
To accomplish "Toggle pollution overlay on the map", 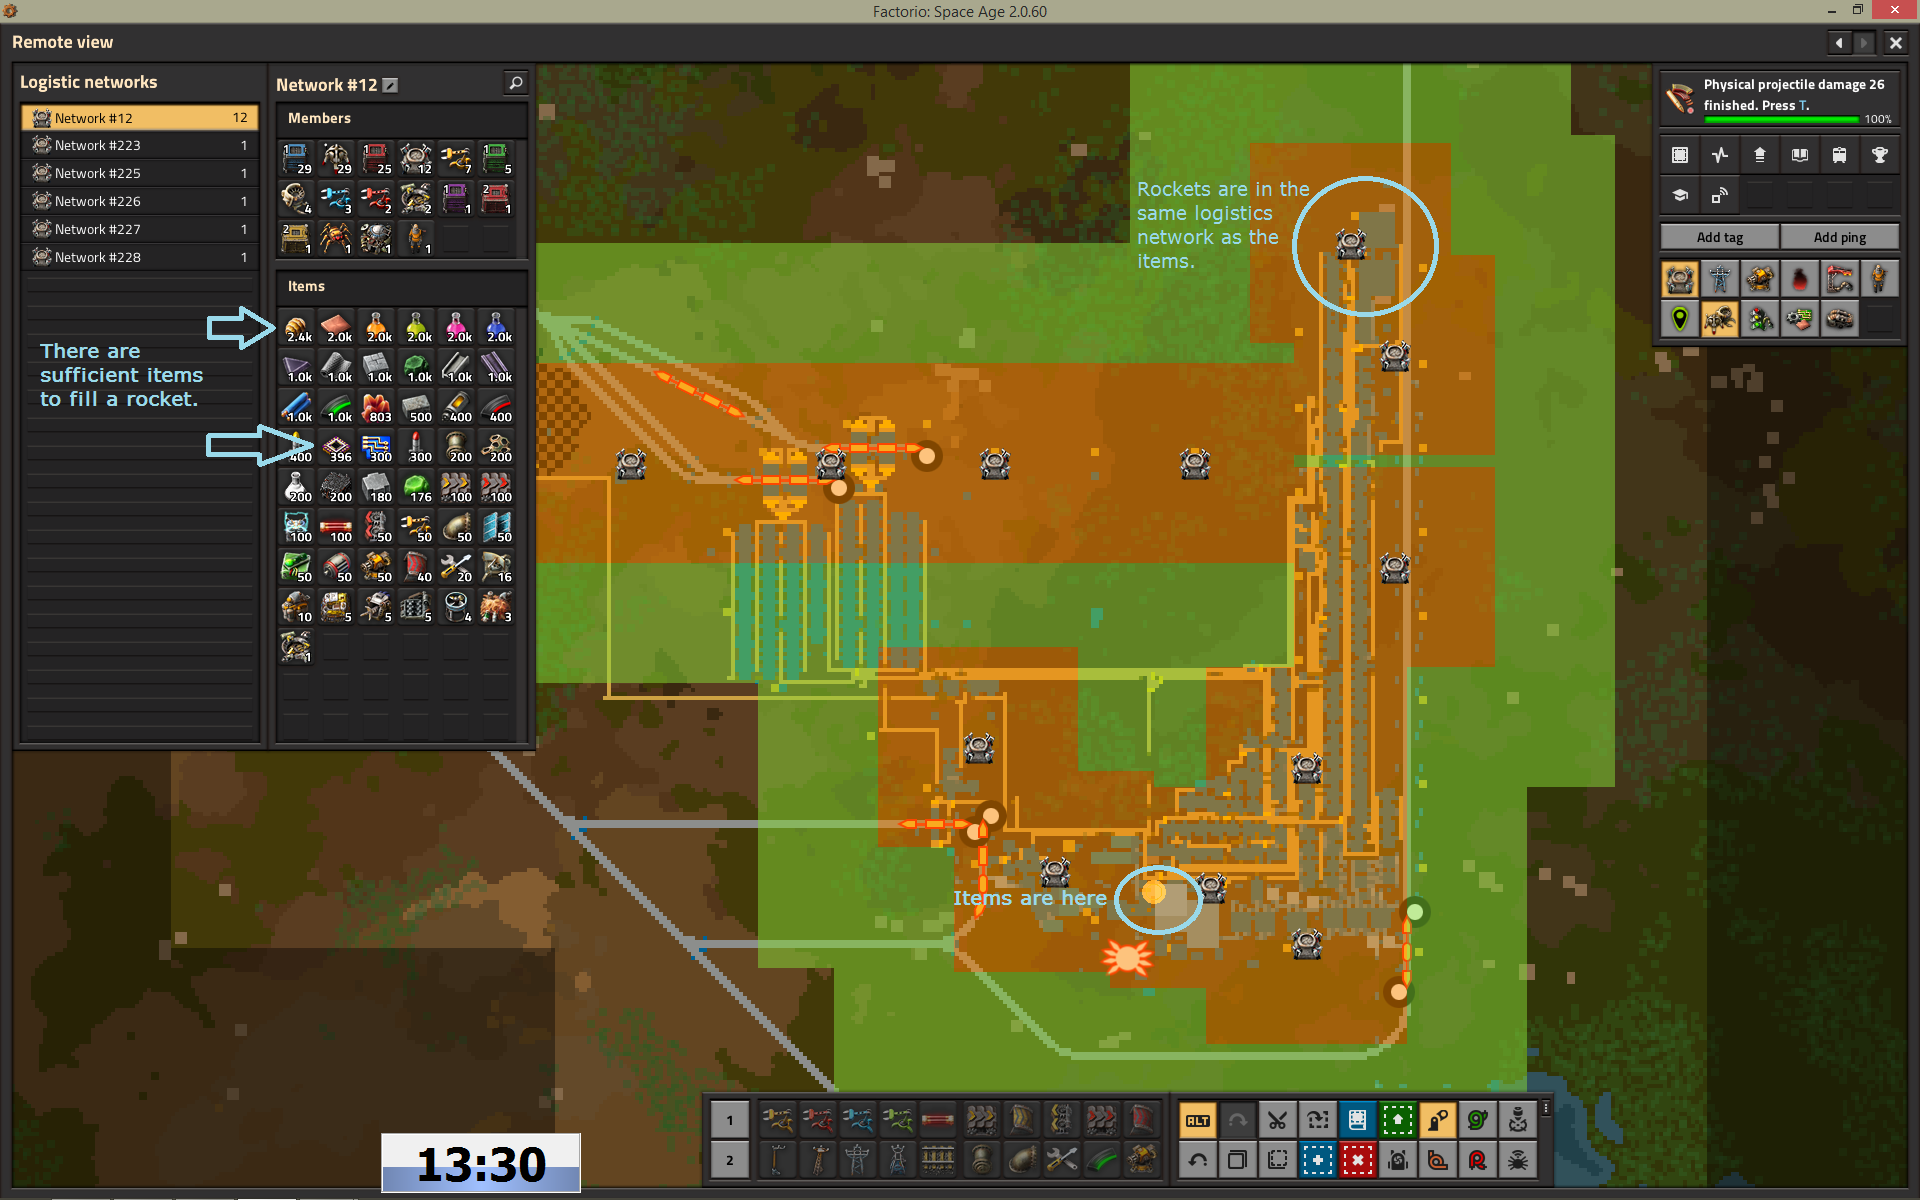I will [x=1799, y=279].
